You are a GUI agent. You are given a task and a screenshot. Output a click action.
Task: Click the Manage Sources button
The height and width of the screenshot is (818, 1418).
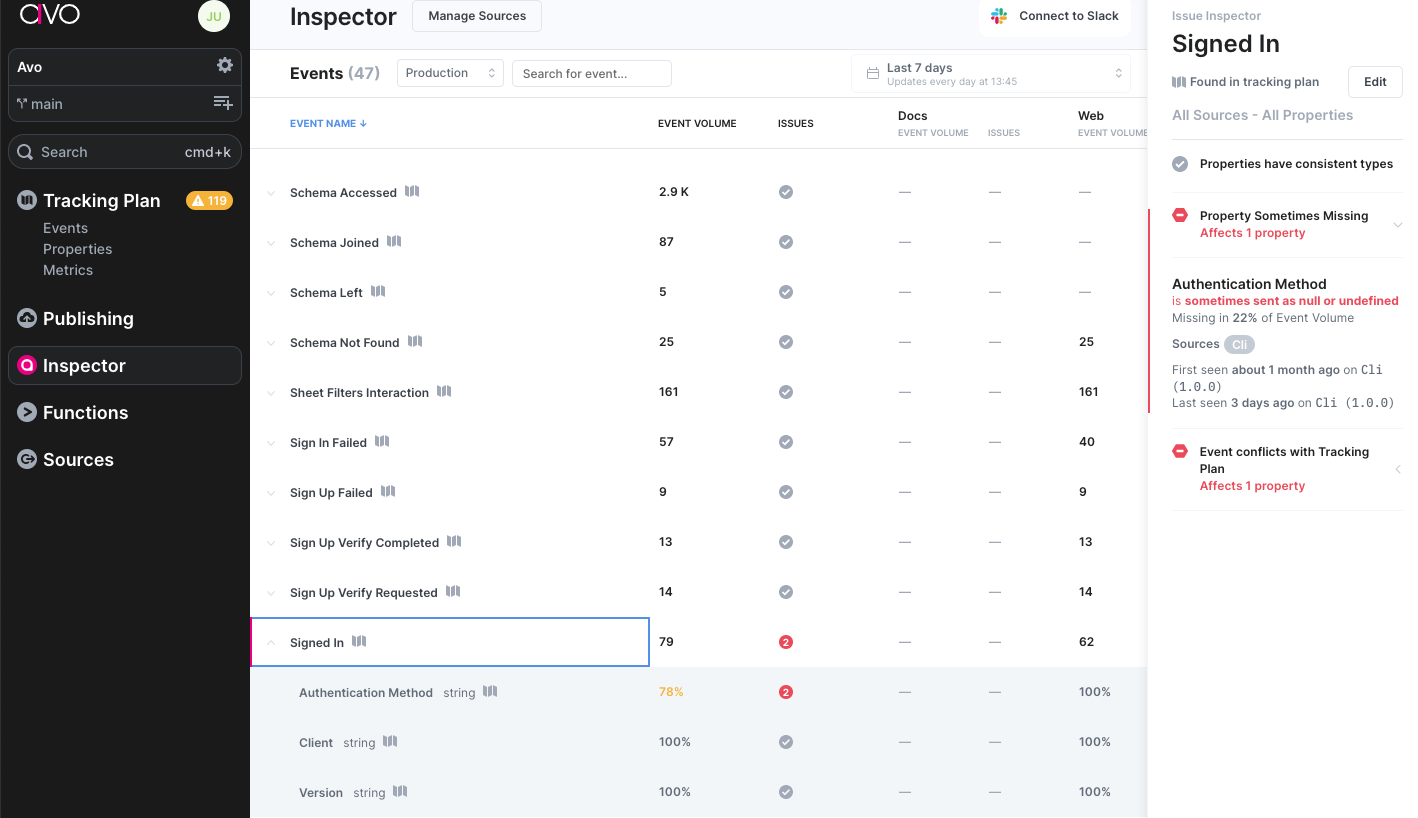click(476, 16)
